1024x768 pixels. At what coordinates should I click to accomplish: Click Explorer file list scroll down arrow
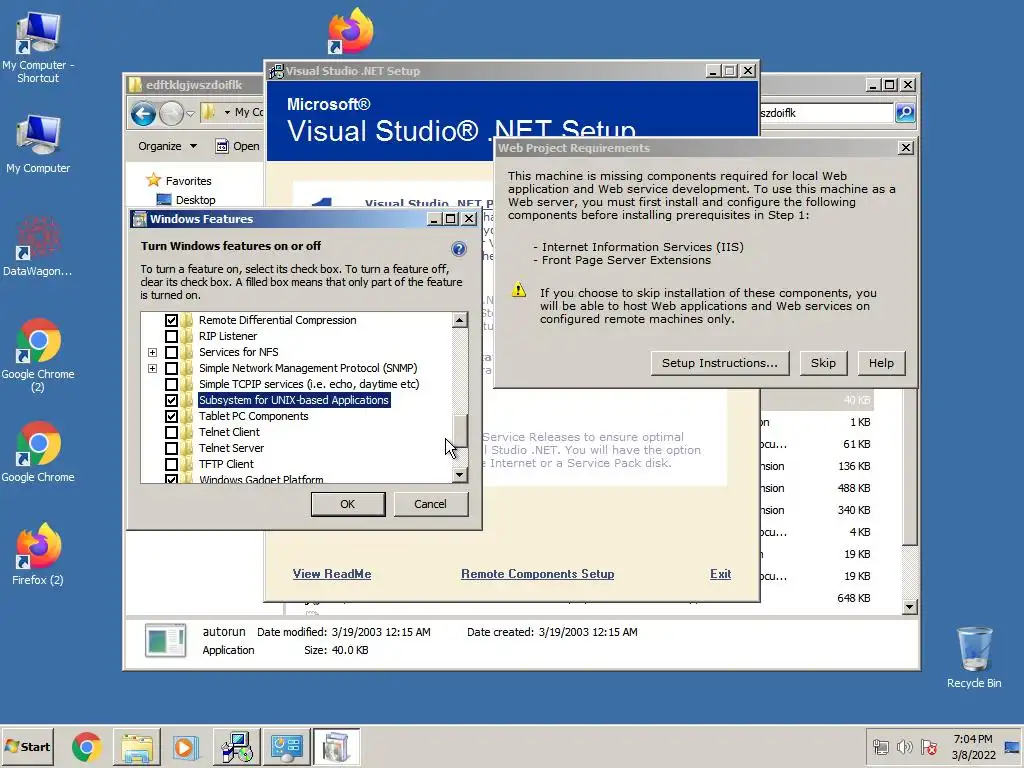coord(909,607)
